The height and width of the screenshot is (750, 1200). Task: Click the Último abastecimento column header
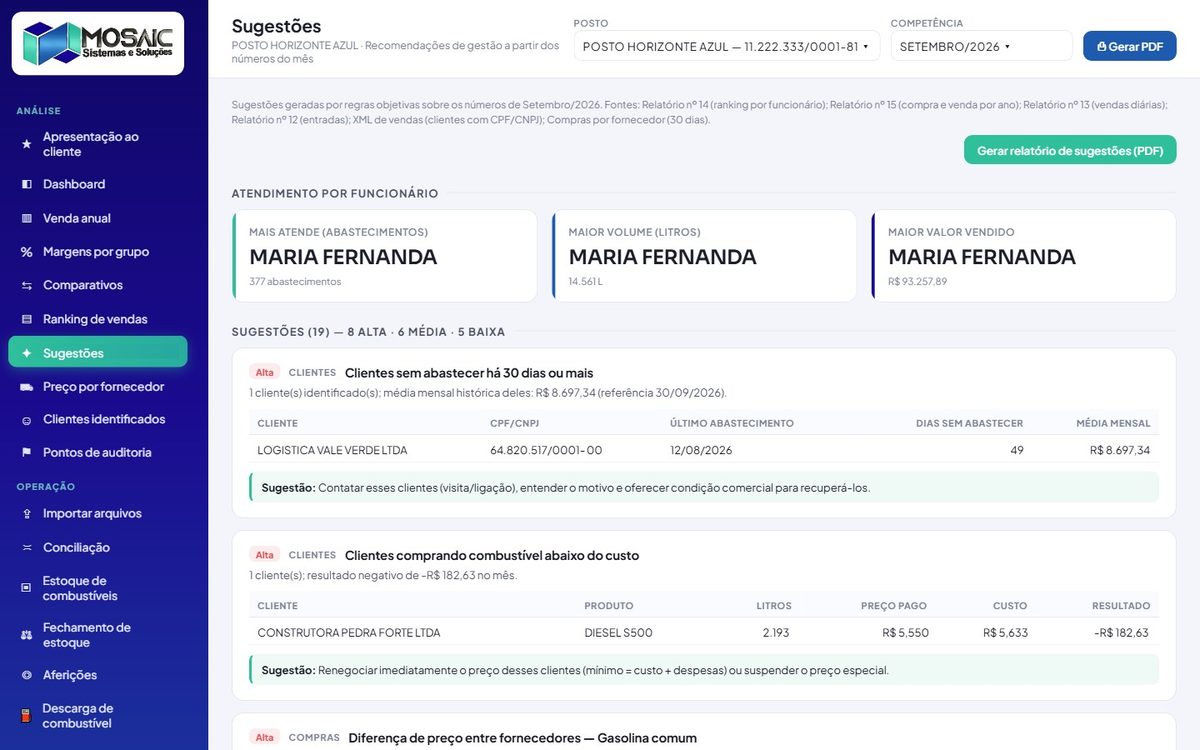coord(732,423)
